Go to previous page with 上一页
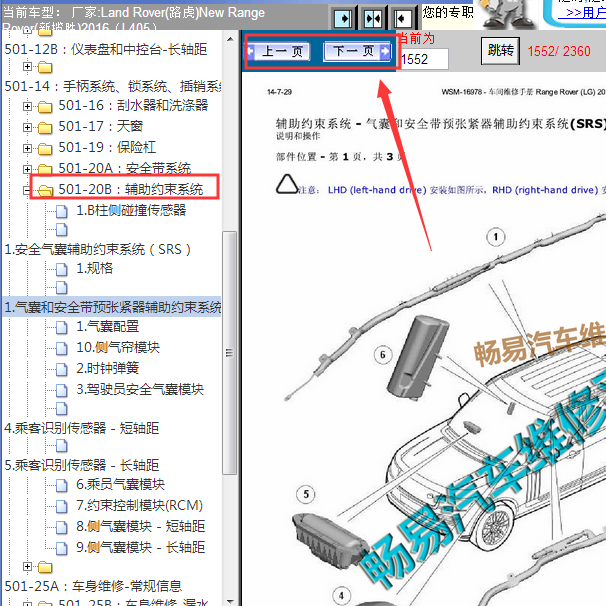 pos(278,51)
